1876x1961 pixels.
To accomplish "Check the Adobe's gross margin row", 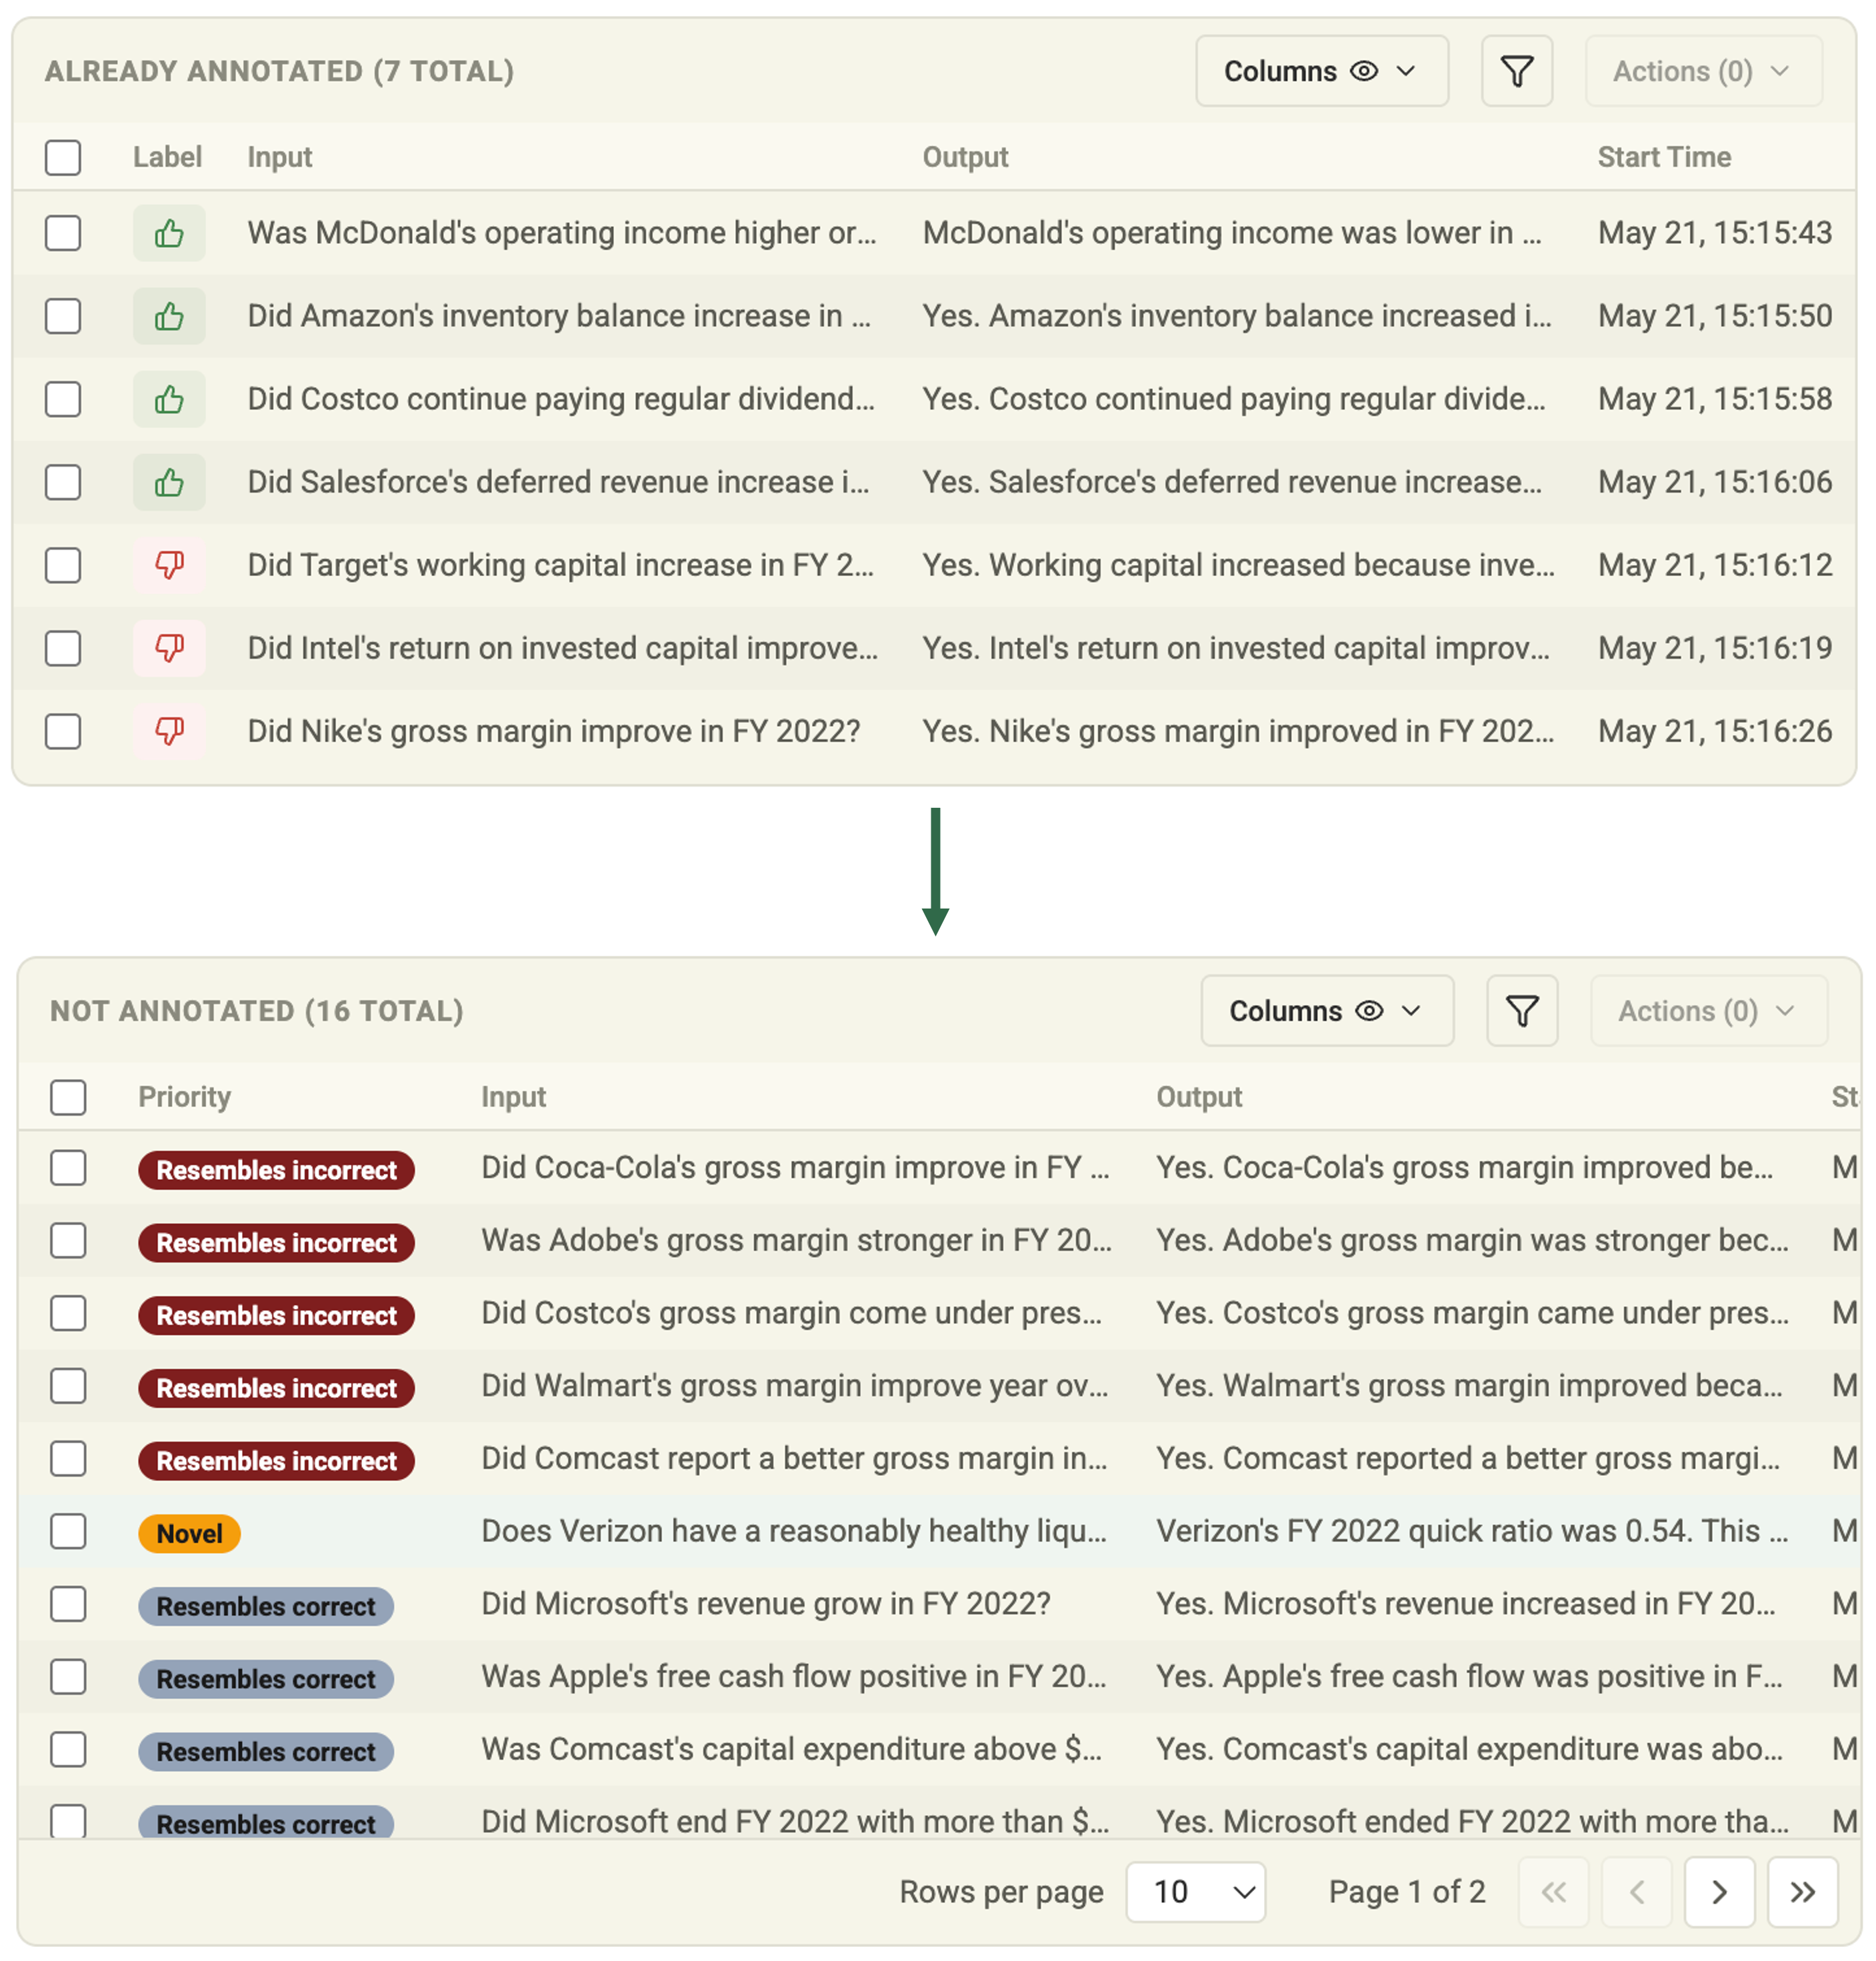I will click(x=68, y=1241).
